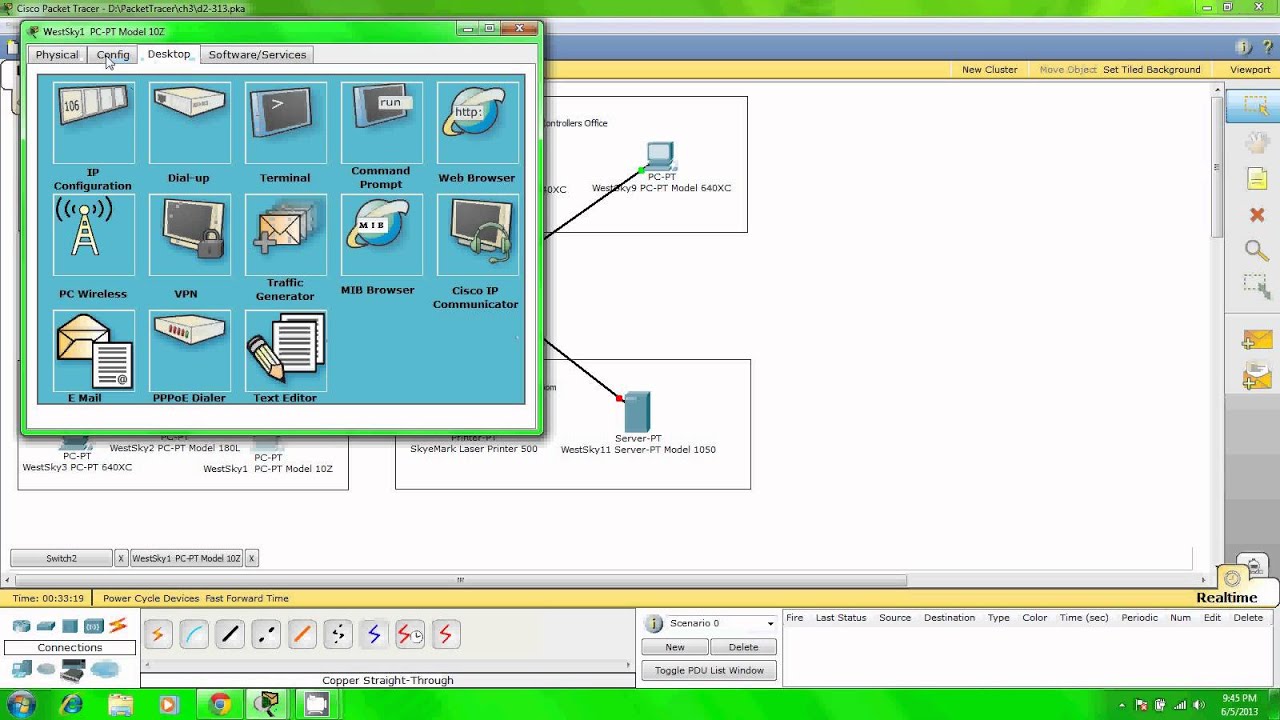Viewport: 1280px width, 720px height.
Task: Open the Terminal application
Action: [x=285, y=123]
